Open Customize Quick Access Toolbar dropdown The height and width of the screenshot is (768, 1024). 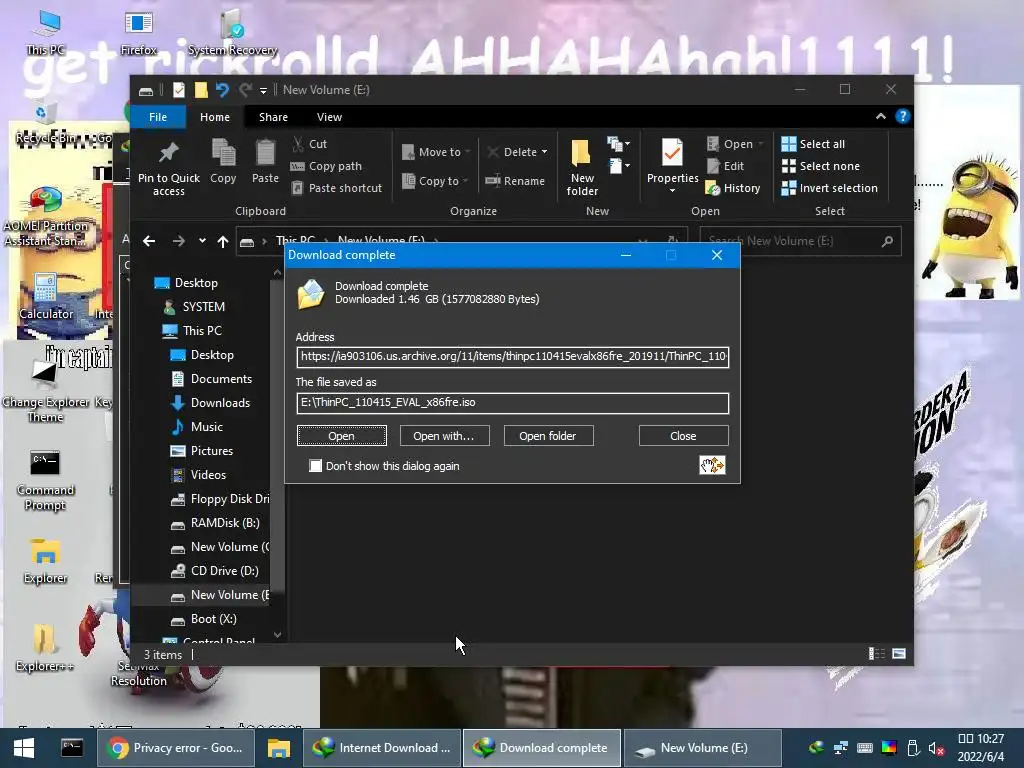[263, 90]
